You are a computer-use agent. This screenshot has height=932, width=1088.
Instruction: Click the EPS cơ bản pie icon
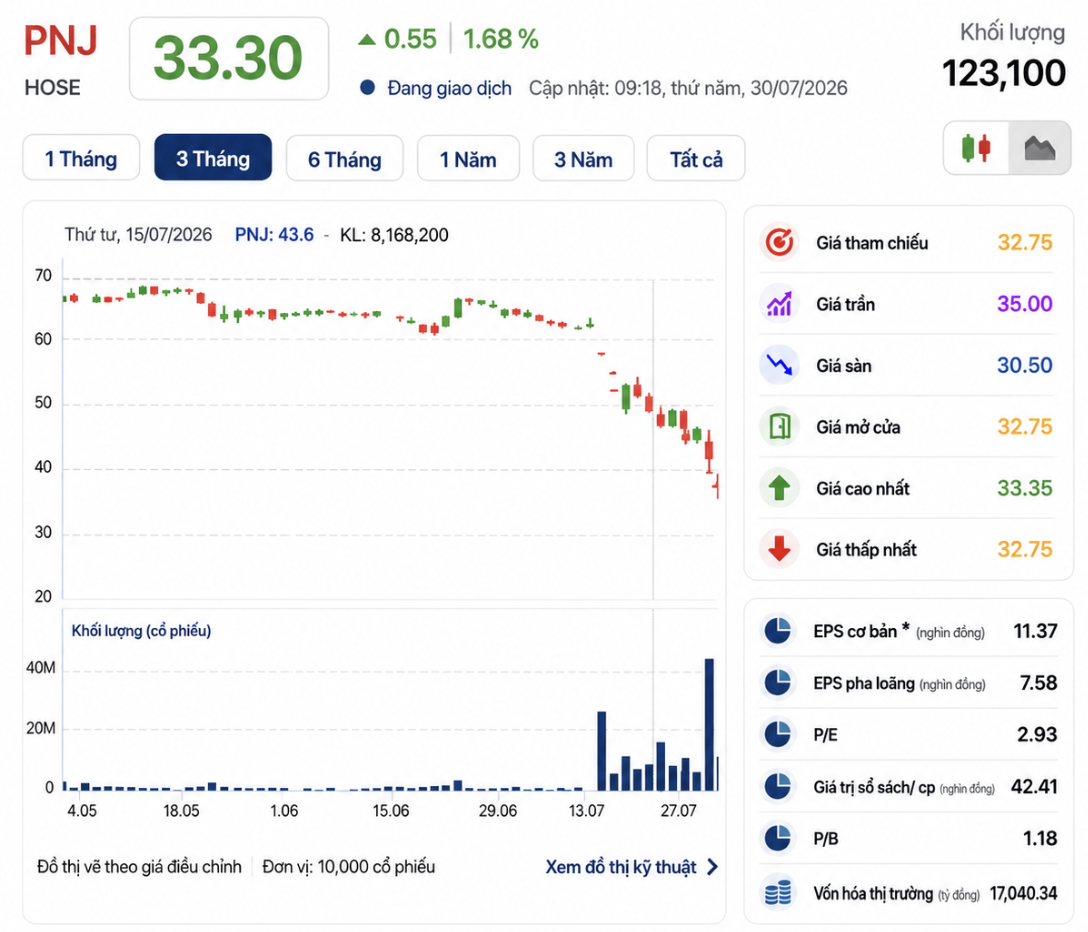pyautogui.click(x=778, y=631)
